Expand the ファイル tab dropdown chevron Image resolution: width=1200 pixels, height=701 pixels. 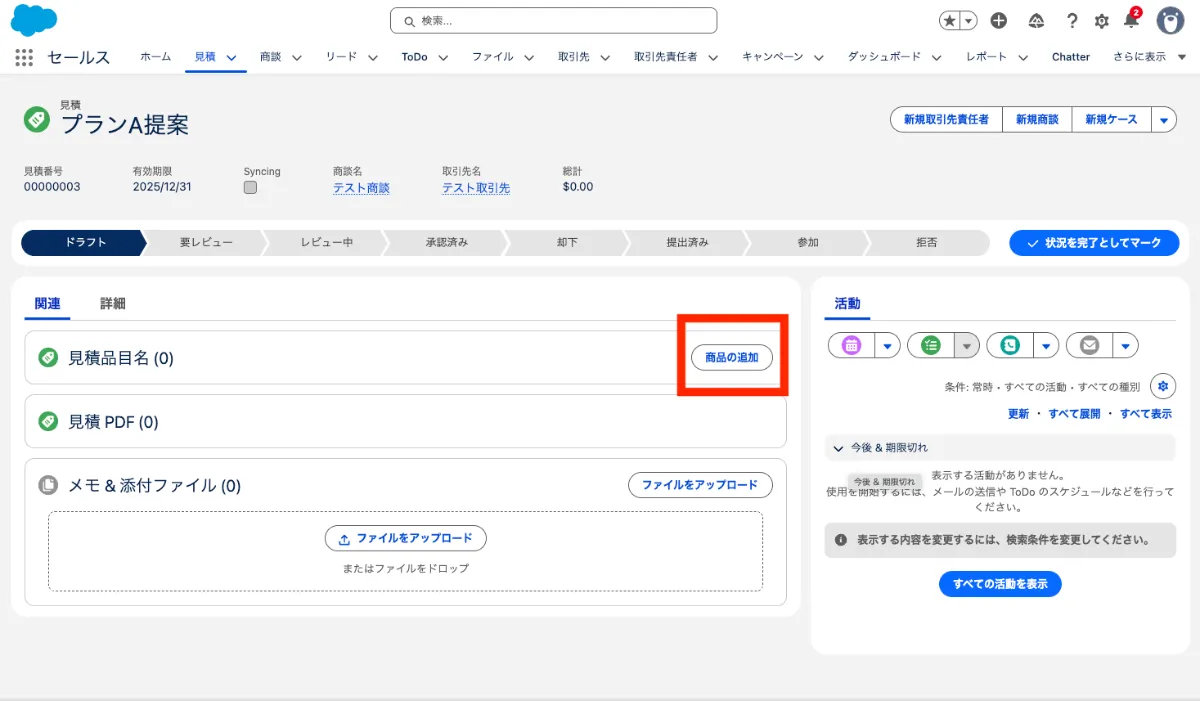529,58
